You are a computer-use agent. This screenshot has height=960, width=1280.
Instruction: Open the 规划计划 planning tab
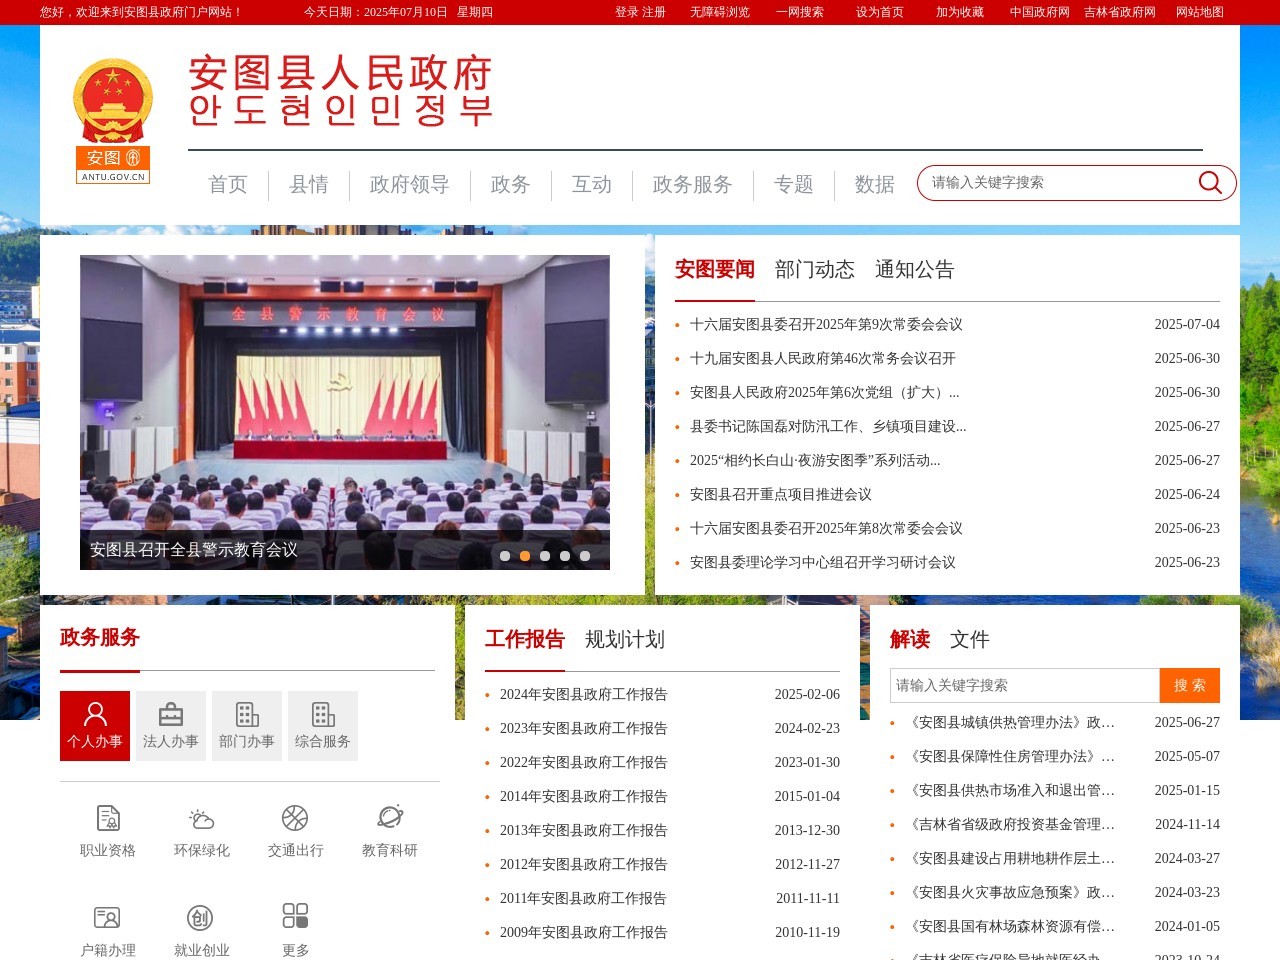pyautogui.click(x=625, y=639)
